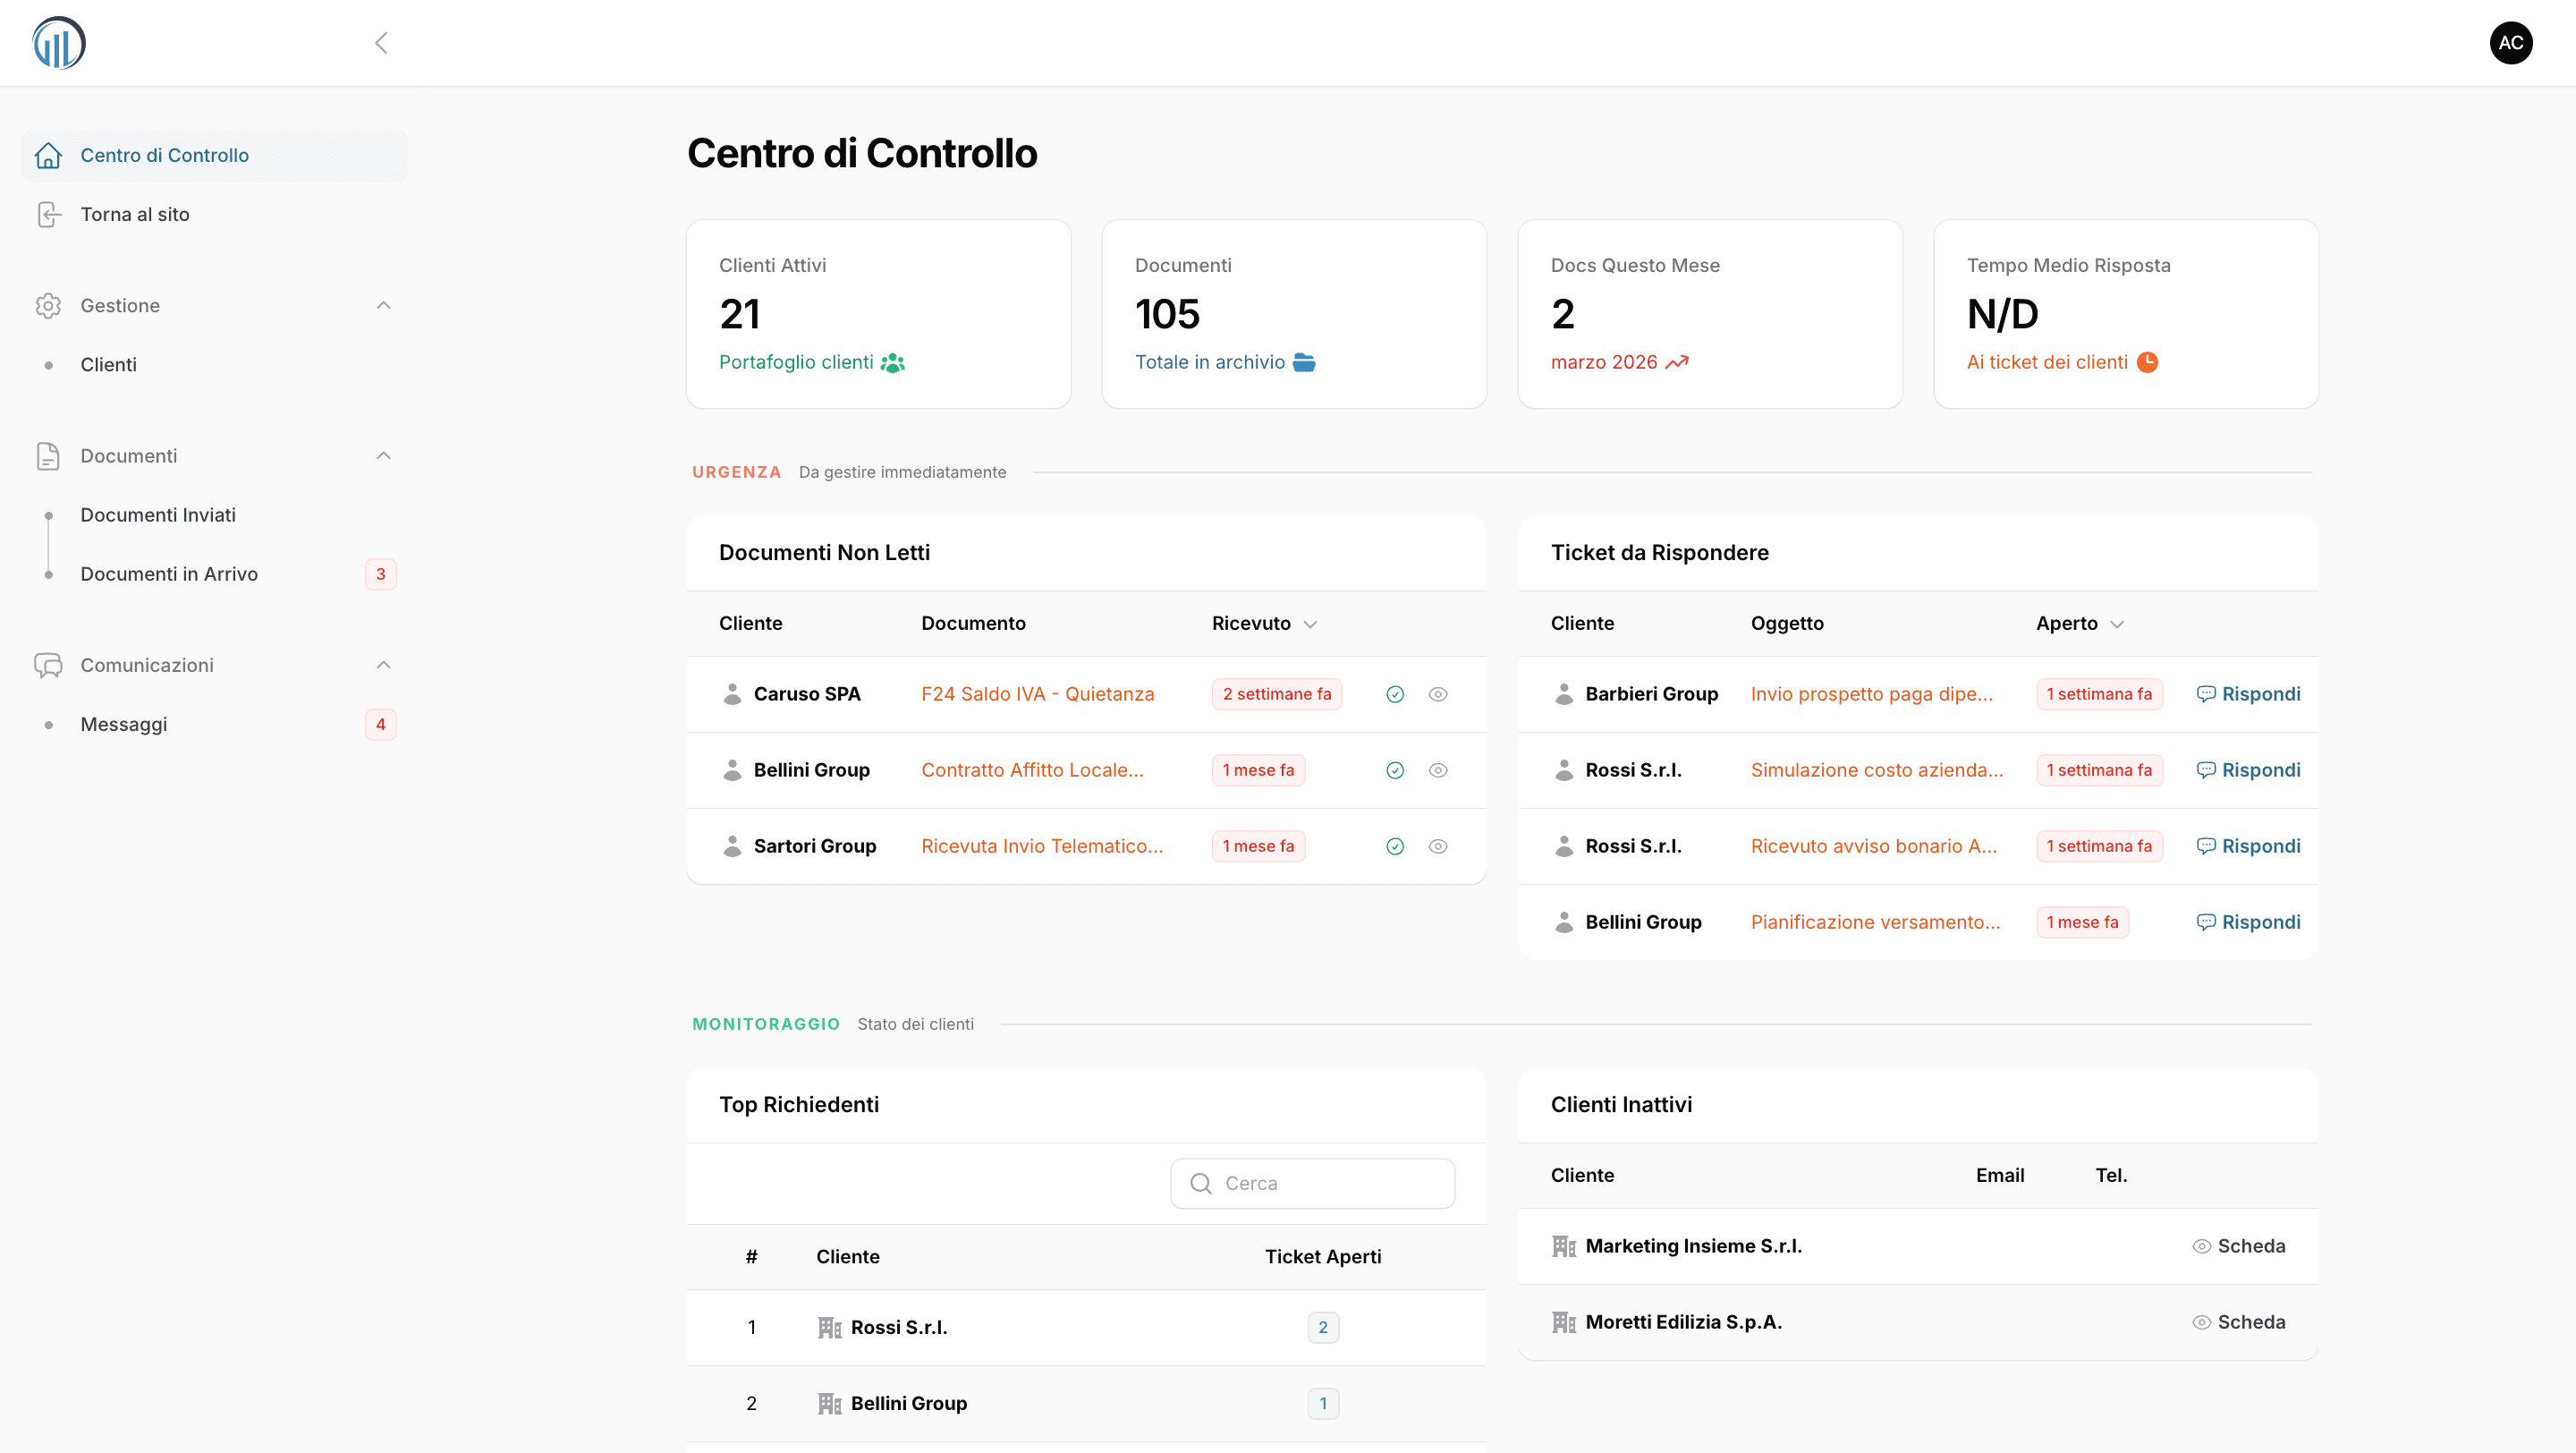
Task: Click the chat bubble icon beside Comunicazioni
Action: point(48,665)
